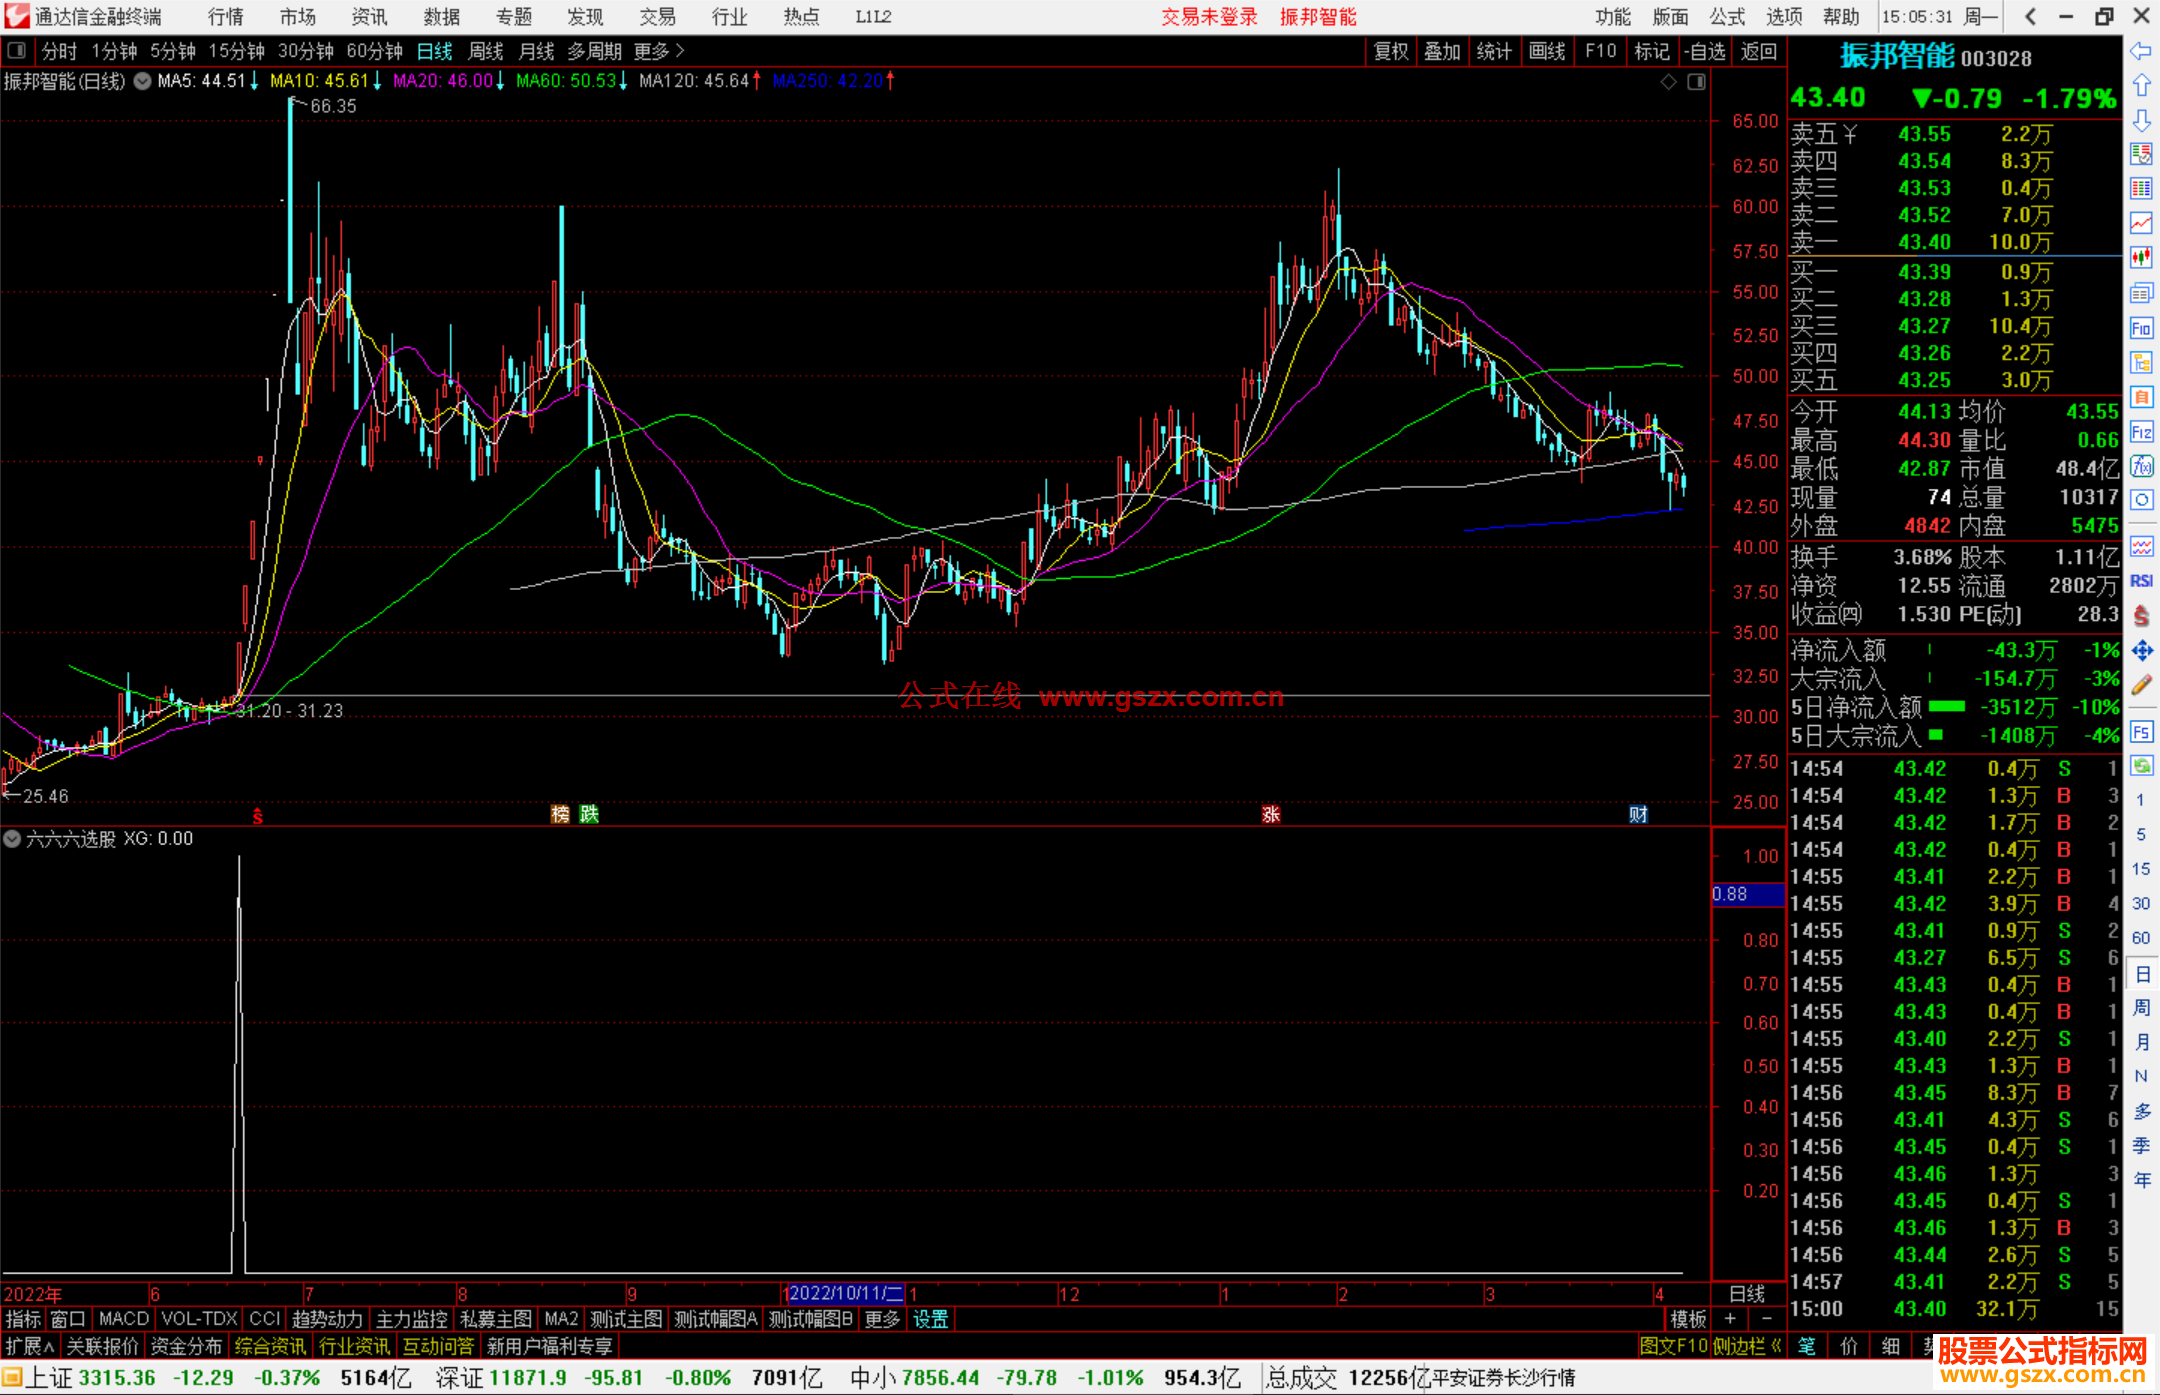Image resolution: width=2160 pixels, height=1395 pixels.
Task: Click the four-way move arrows icon
Action: click(2141, 651)
